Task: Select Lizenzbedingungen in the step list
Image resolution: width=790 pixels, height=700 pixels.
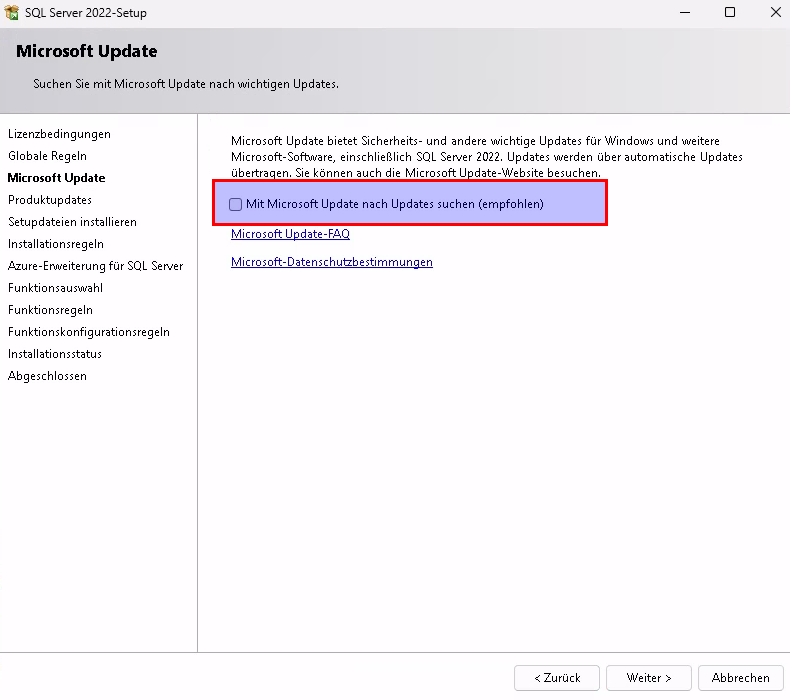Action: coord(59,134)
